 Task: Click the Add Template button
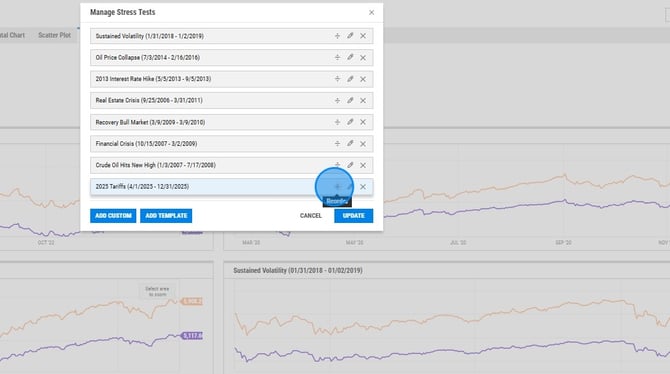pyautogui.click(x=166, y=216)
